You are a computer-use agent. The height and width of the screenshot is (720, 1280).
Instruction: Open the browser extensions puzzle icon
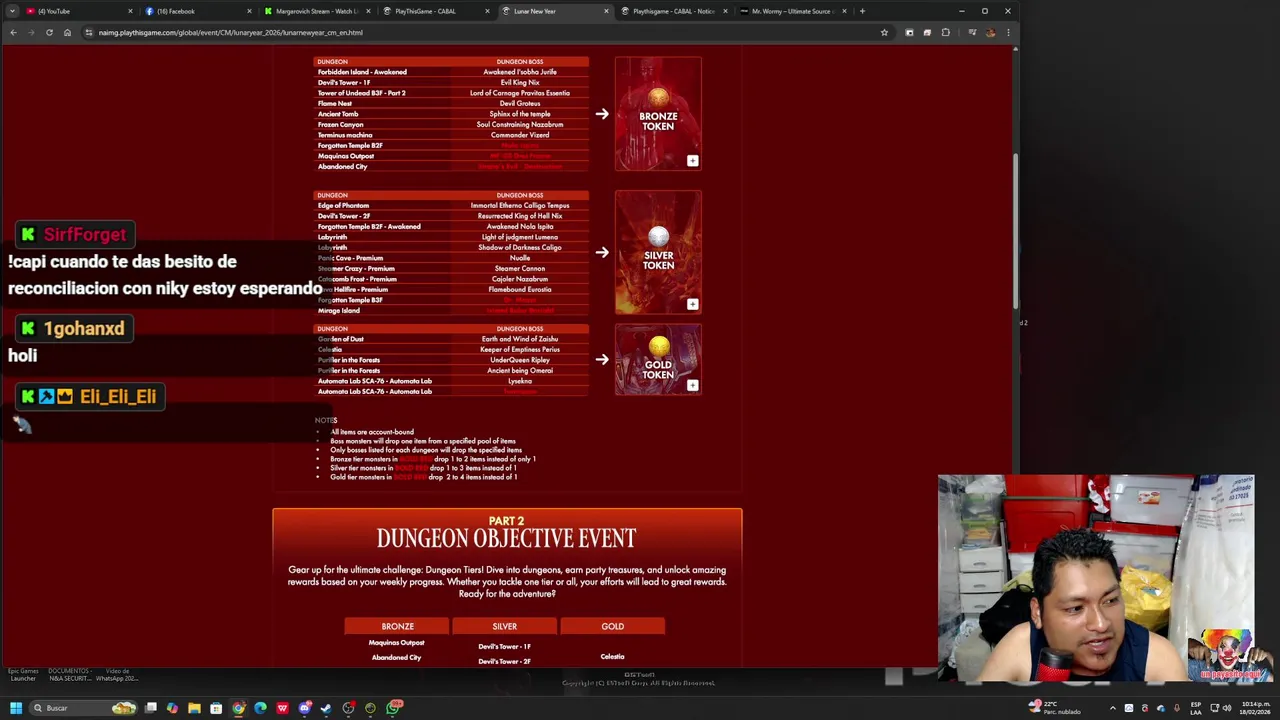[945, 32]
